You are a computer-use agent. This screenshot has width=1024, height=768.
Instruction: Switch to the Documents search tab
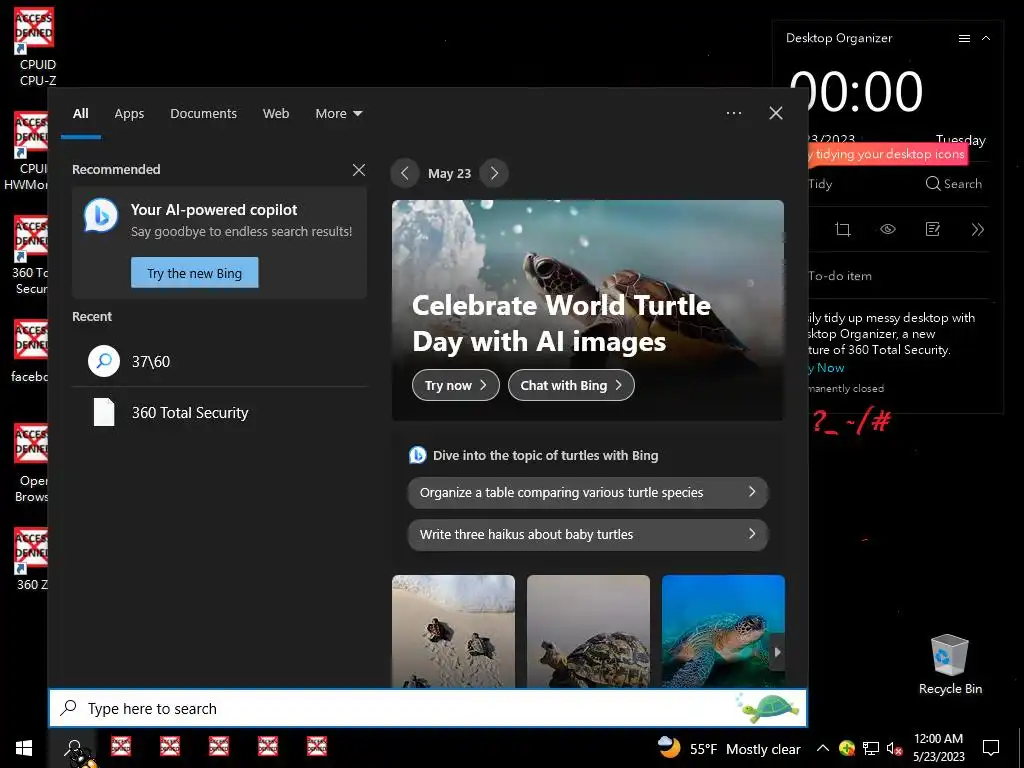pos(203,114)
